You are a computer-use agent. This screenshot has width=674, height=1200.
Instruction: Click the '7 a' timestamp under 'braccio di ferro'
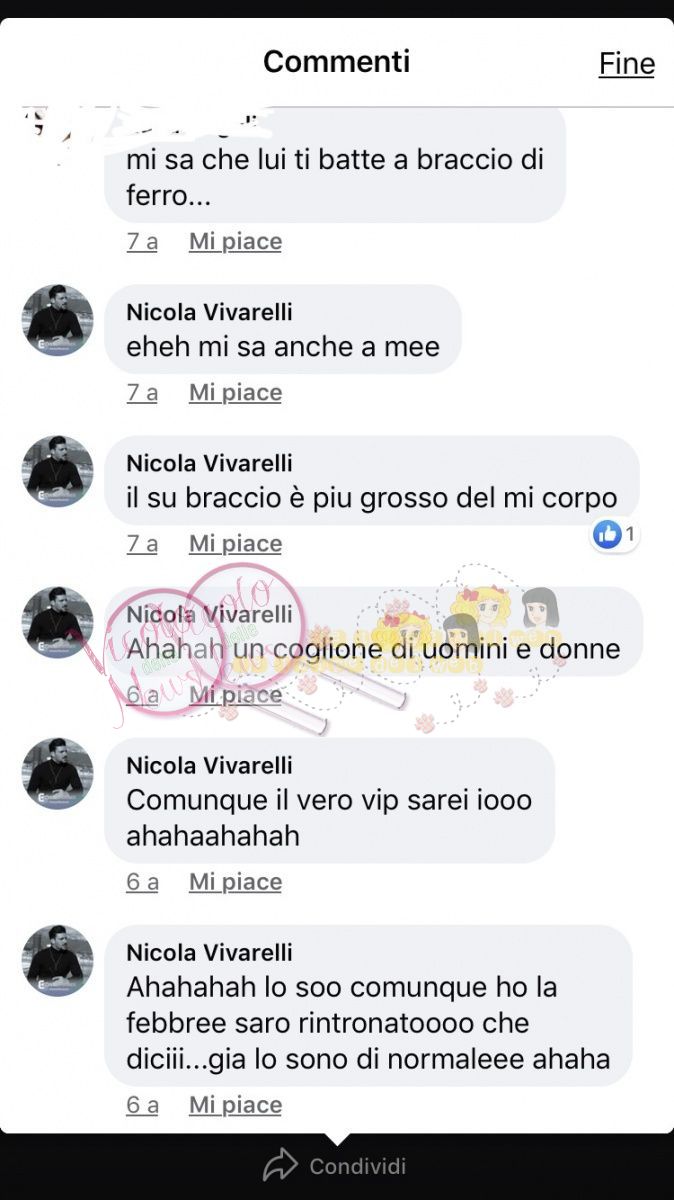(142, 241)
